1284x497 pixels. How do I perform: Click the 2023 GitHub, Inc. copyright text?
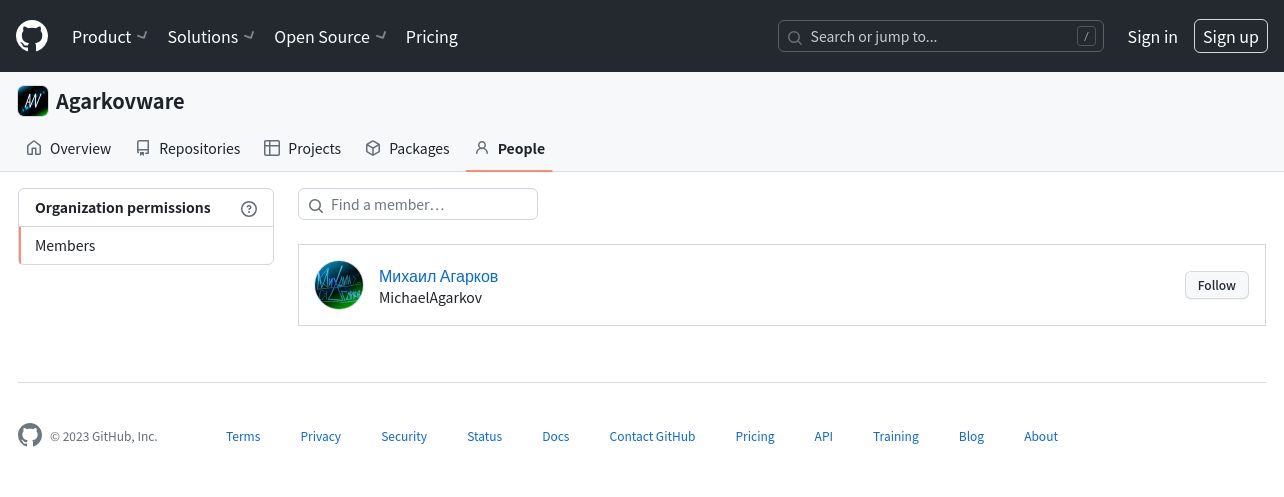tap(104, 436)
